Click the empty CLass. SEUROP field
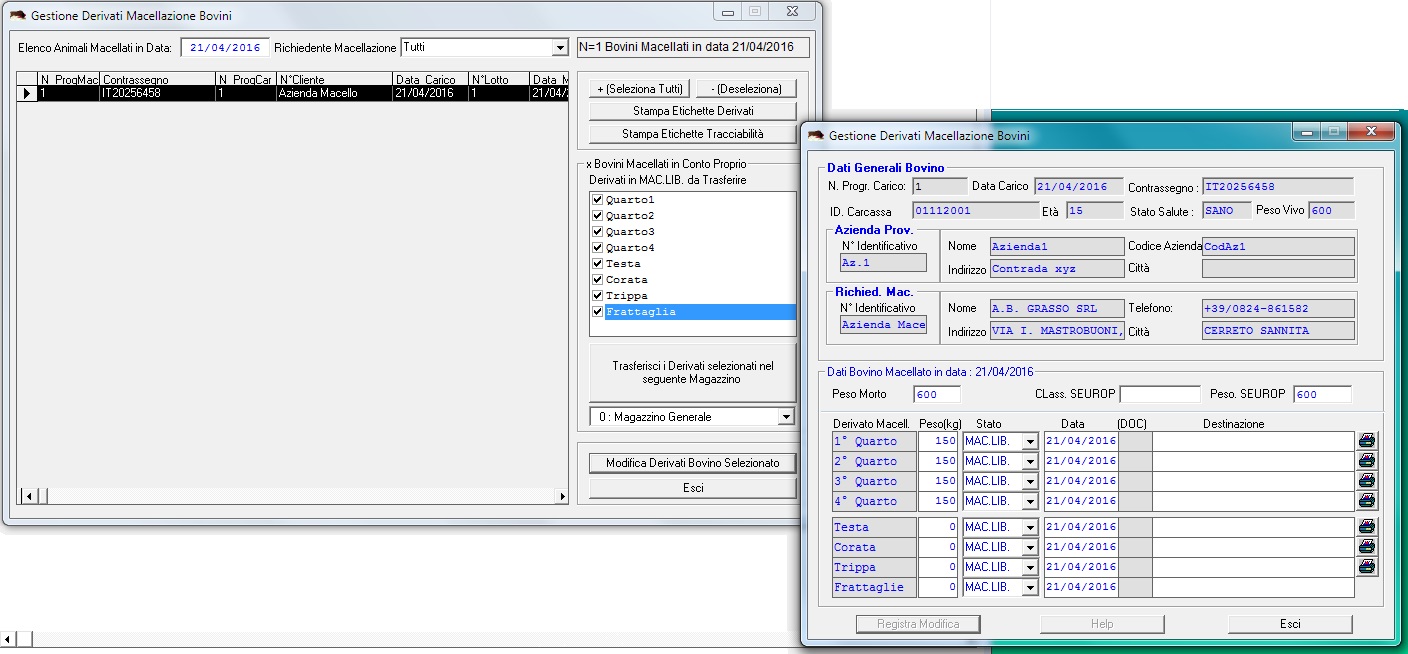This screenshot has width=1408, height=654. [x=1160, y=394]
